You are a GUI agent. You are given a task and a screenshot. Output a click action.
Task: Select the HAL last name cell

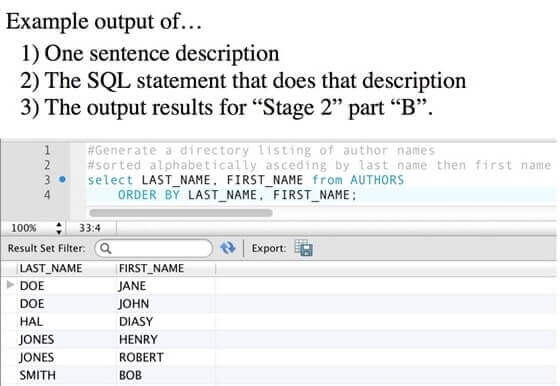click(31, 321)
